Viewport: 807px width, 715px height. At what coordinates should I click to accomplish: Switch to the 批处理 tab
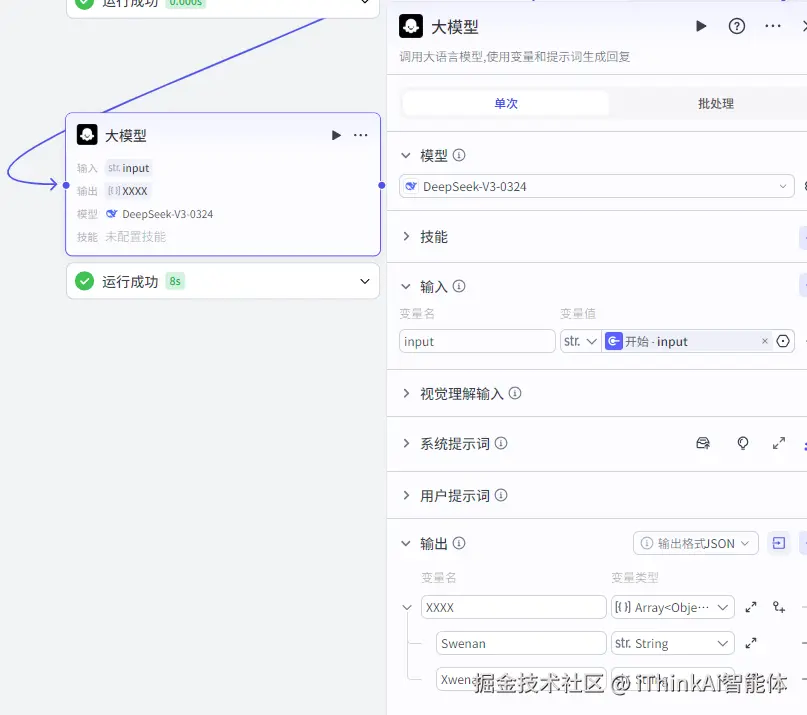[714, 103]
